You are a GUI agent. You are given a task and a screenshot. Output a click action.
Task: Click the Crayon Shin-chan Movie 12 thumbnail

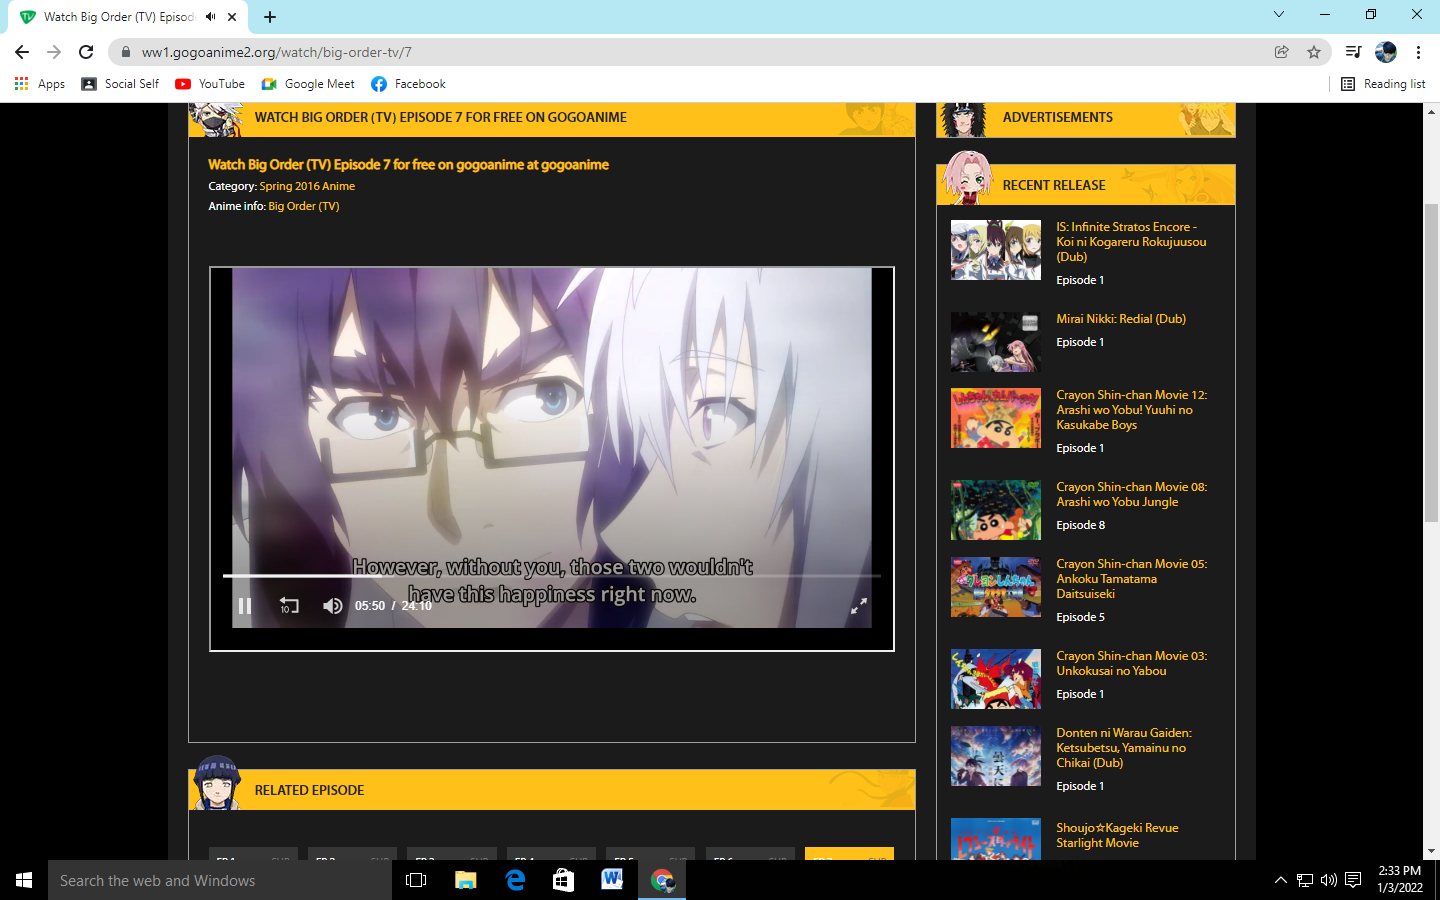(x=995, y=418)
